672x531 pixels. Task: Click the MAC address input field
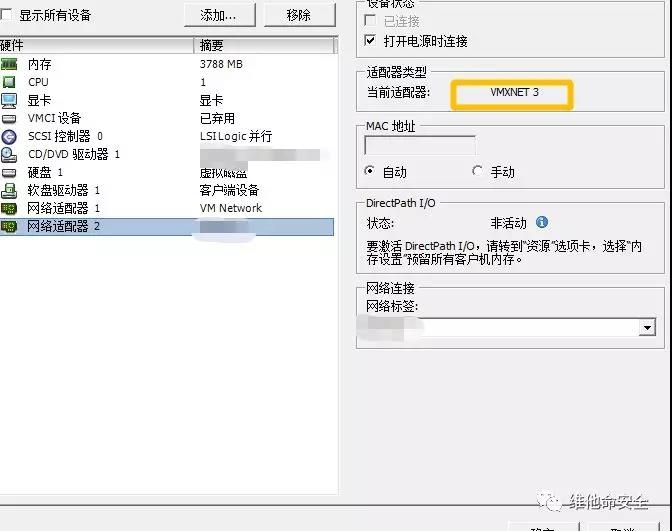pos(420,146)
